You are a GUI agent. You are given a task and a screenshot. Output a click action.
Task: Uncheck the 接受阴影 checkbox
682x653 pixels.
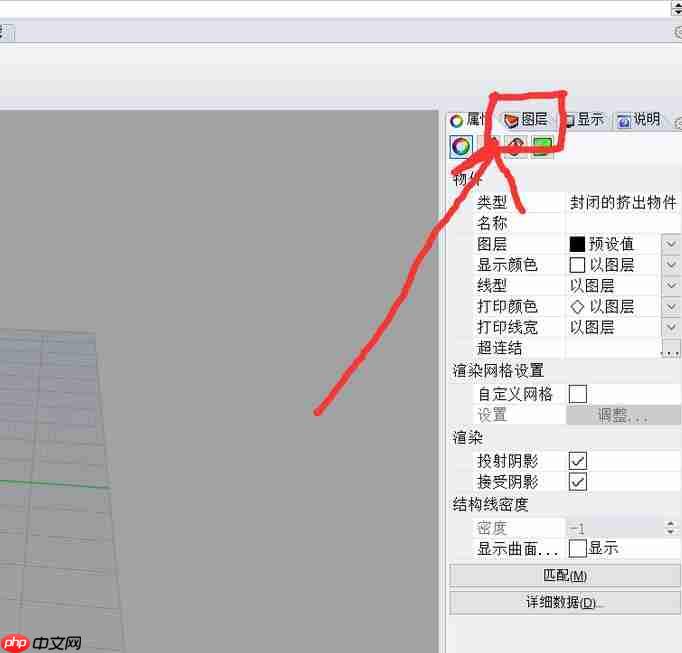pos(578,482)
